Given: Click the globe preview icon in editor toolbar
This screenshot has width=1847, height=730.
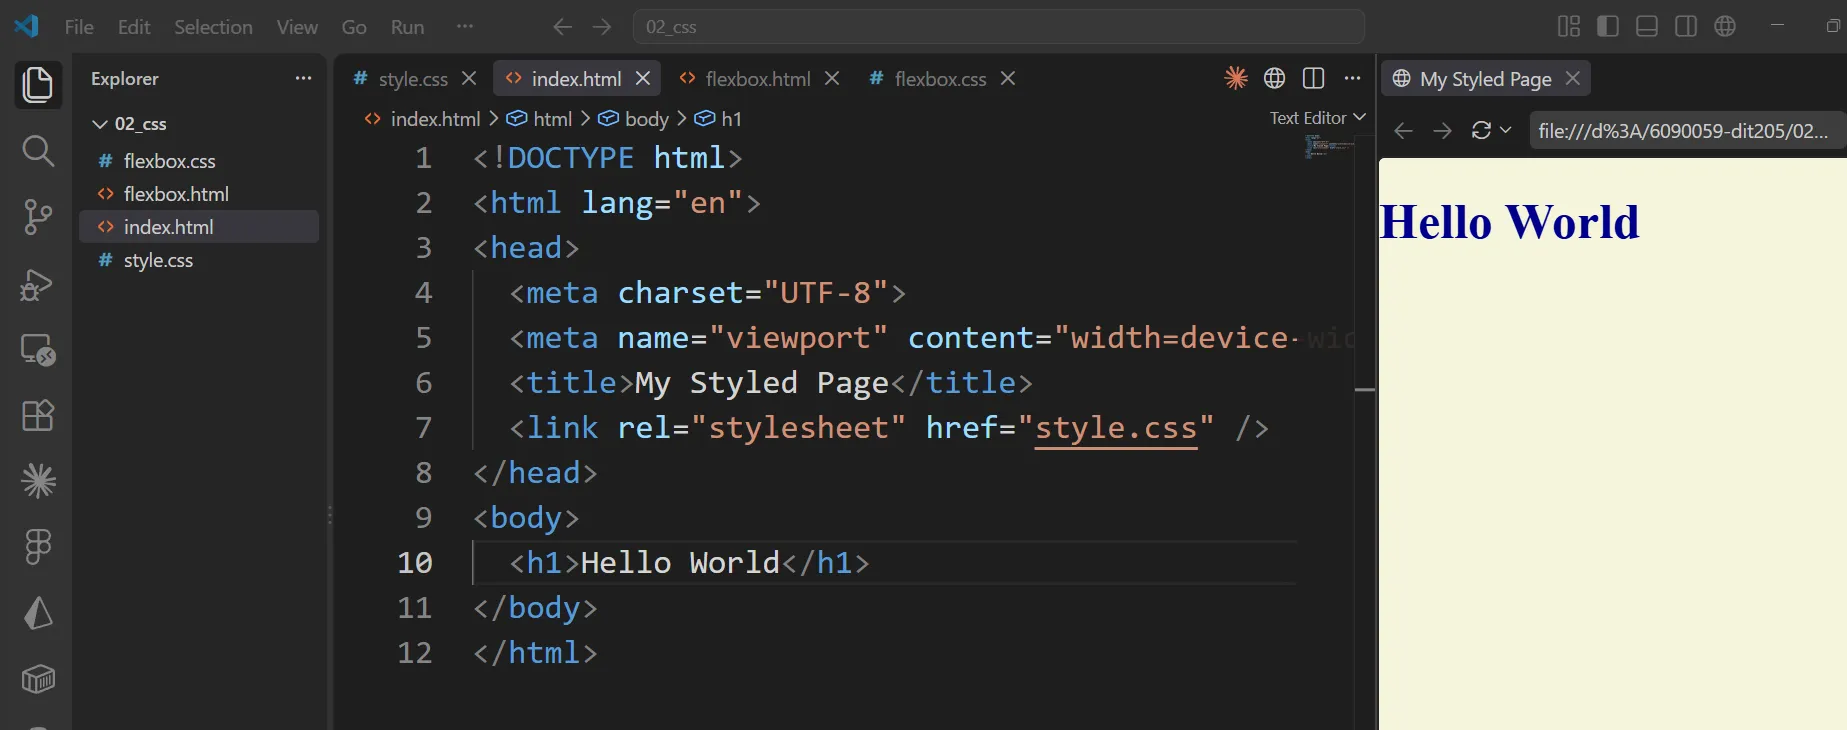Looking at the screenshot, I should [x=1274, y=78].
